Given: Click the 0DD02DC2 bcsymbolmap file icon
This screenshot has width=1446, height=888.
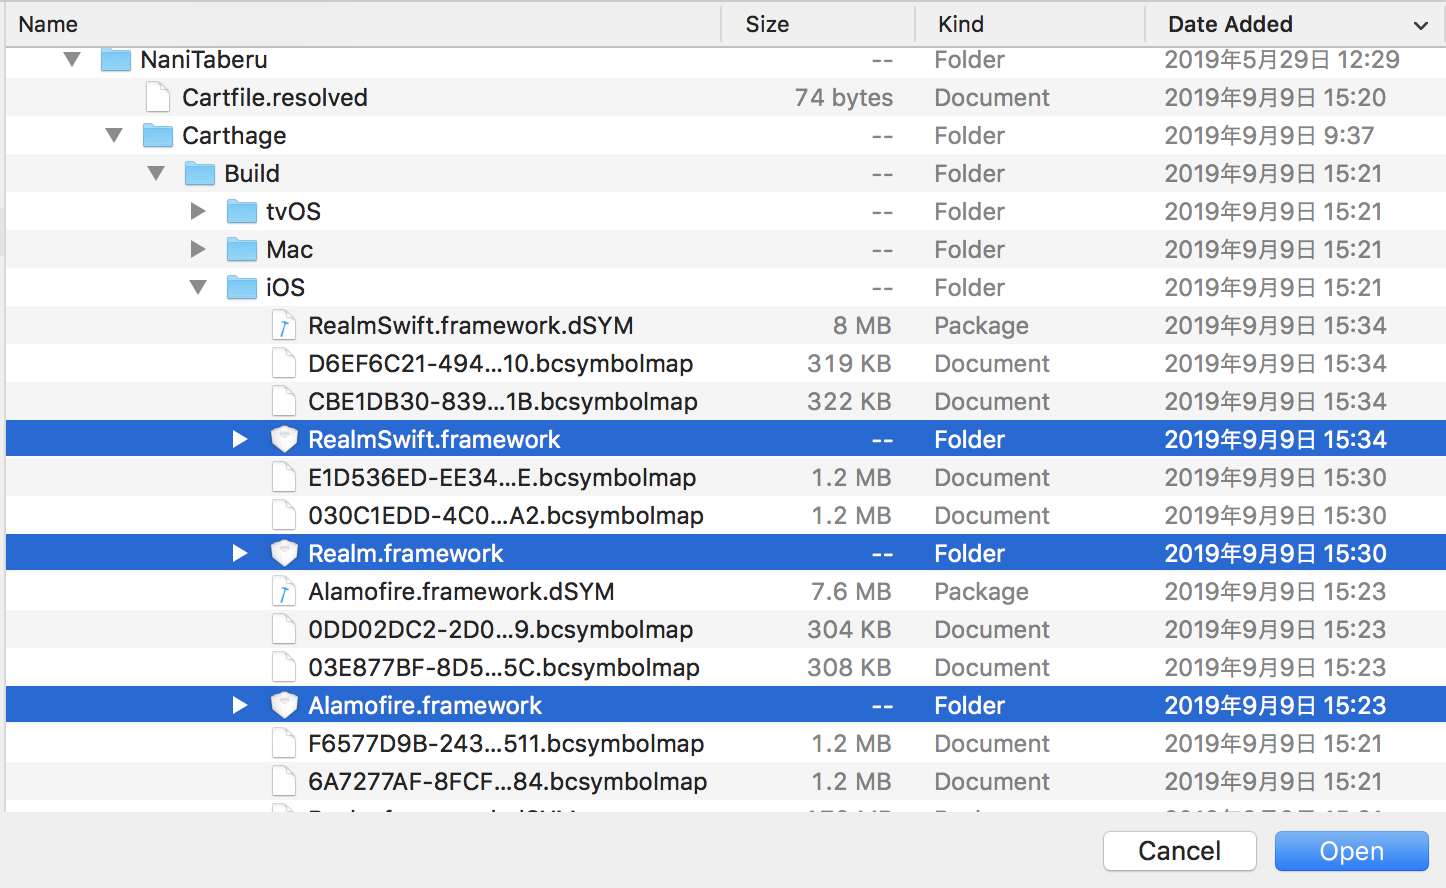Looking at the screenshot, I should point(284,629).
